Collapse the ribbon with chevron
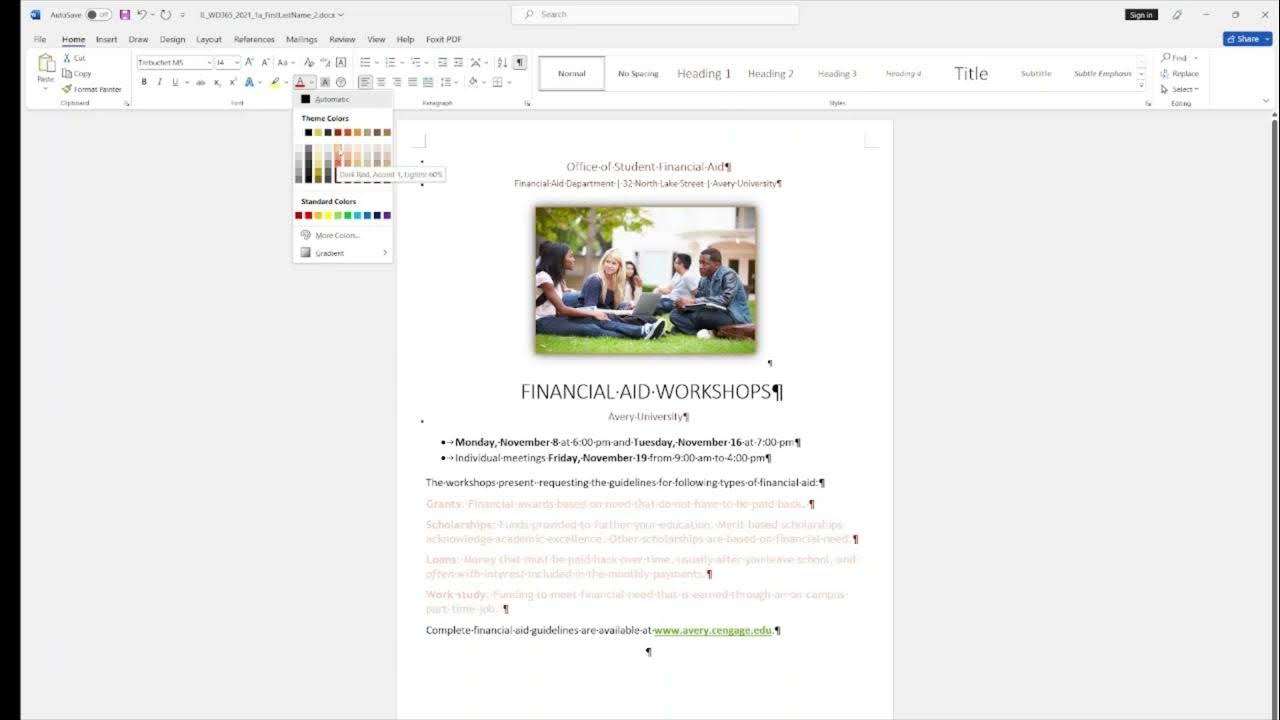 1266,101
